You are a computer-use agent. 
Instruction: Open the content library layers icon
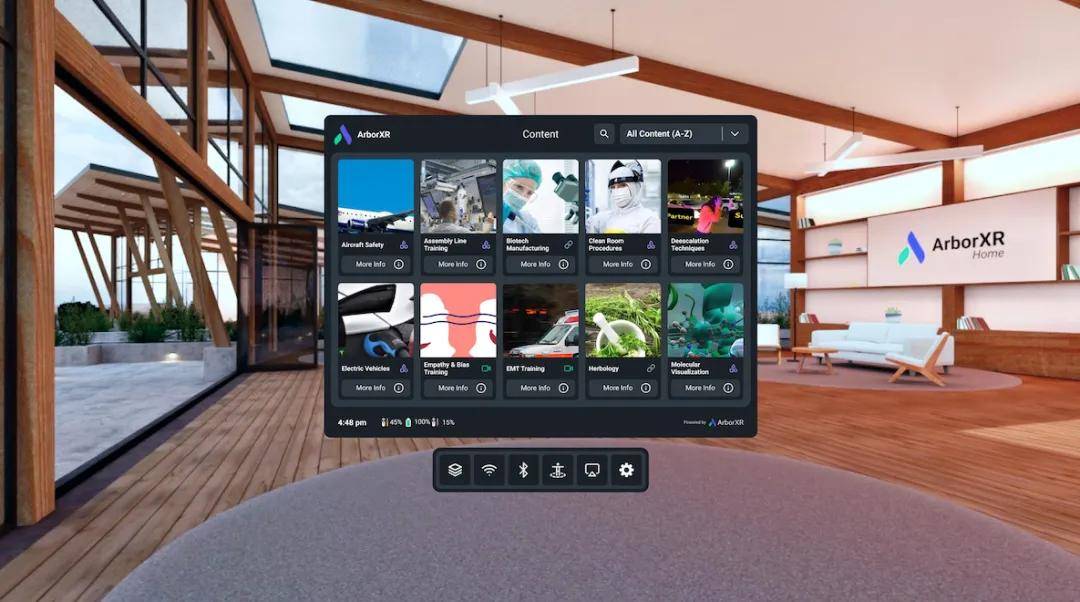455,470
